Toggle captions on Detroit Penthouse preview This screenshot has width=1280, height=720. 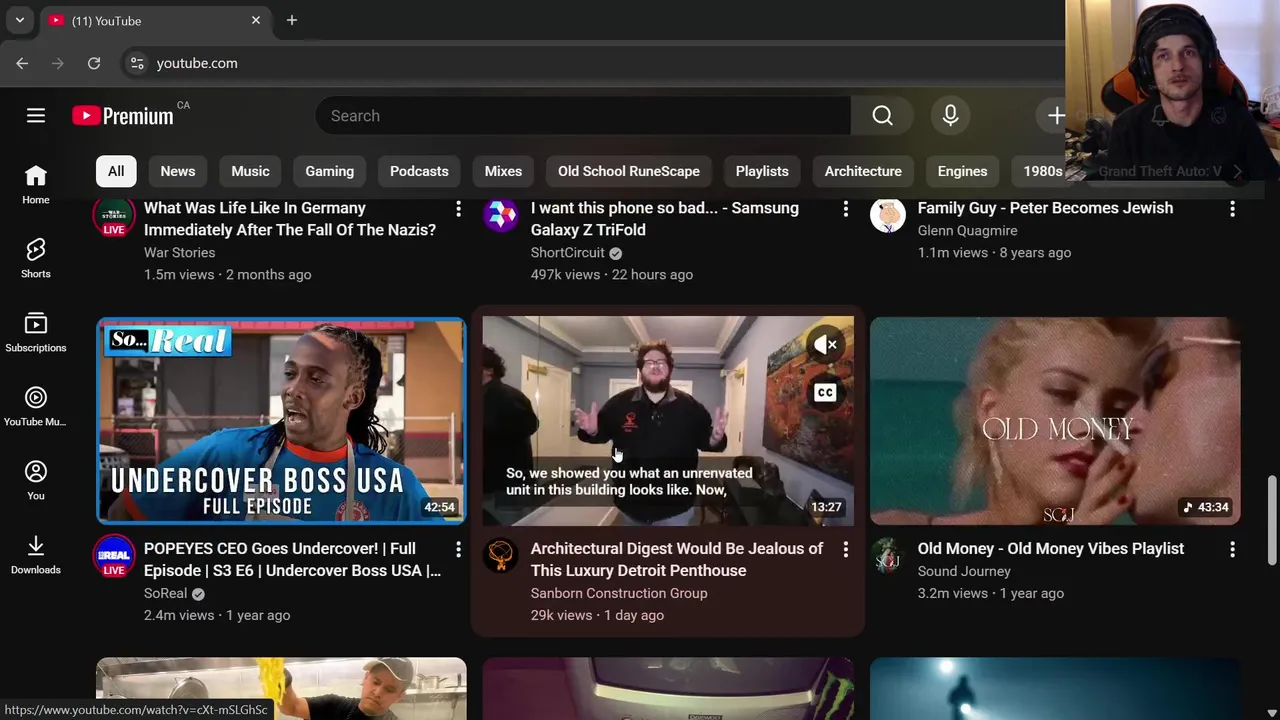tap(826, 393)
